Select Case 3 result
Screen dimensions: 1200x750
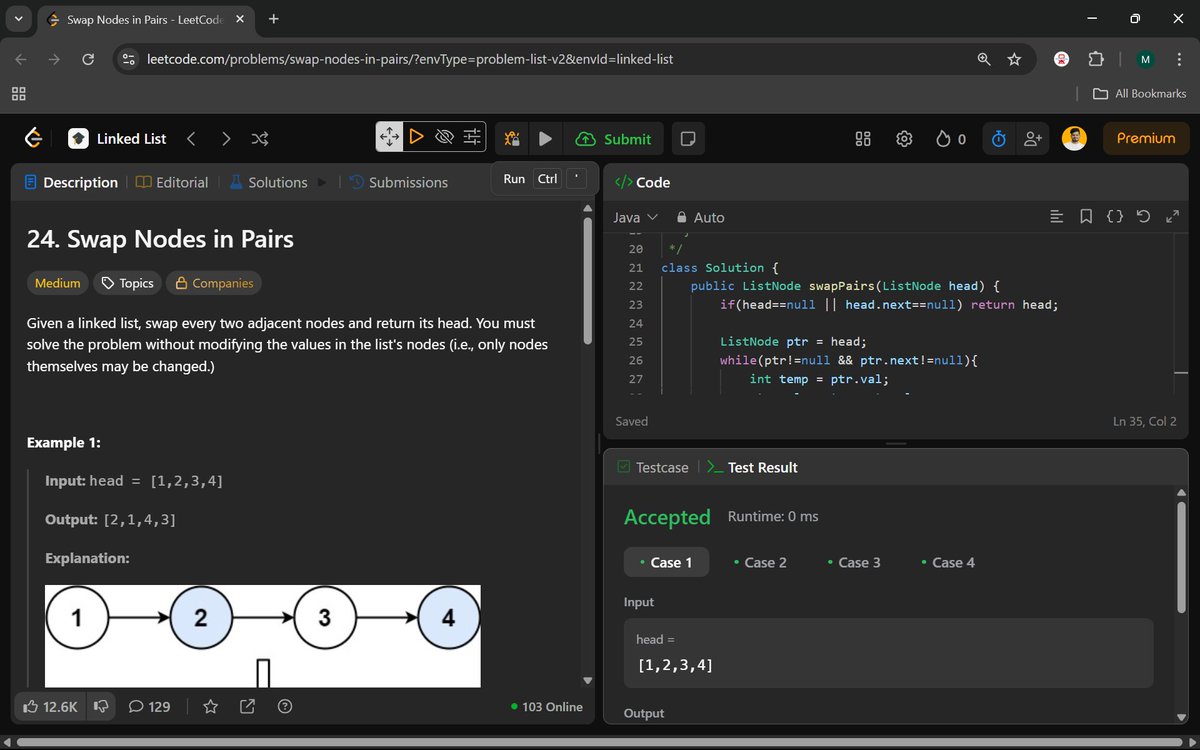pyautogui.click(x=854, y=562)
